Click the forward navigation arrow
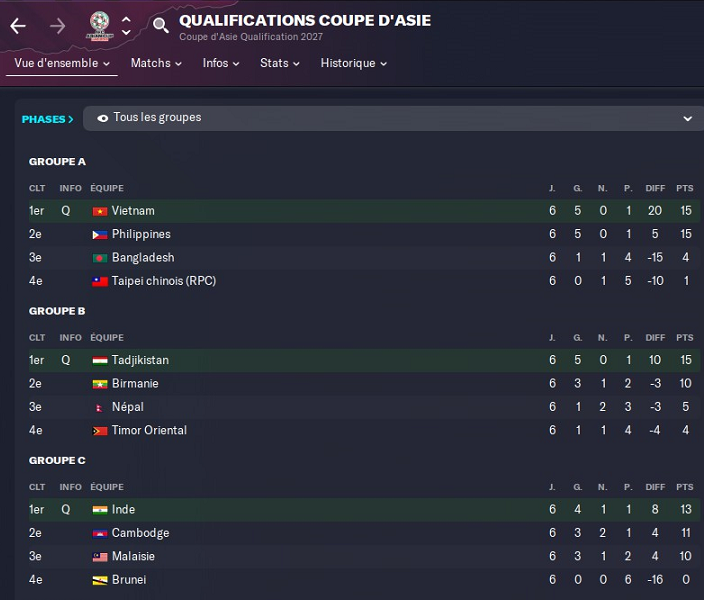The height and width of the screenshot is (600, 704). 58,26
